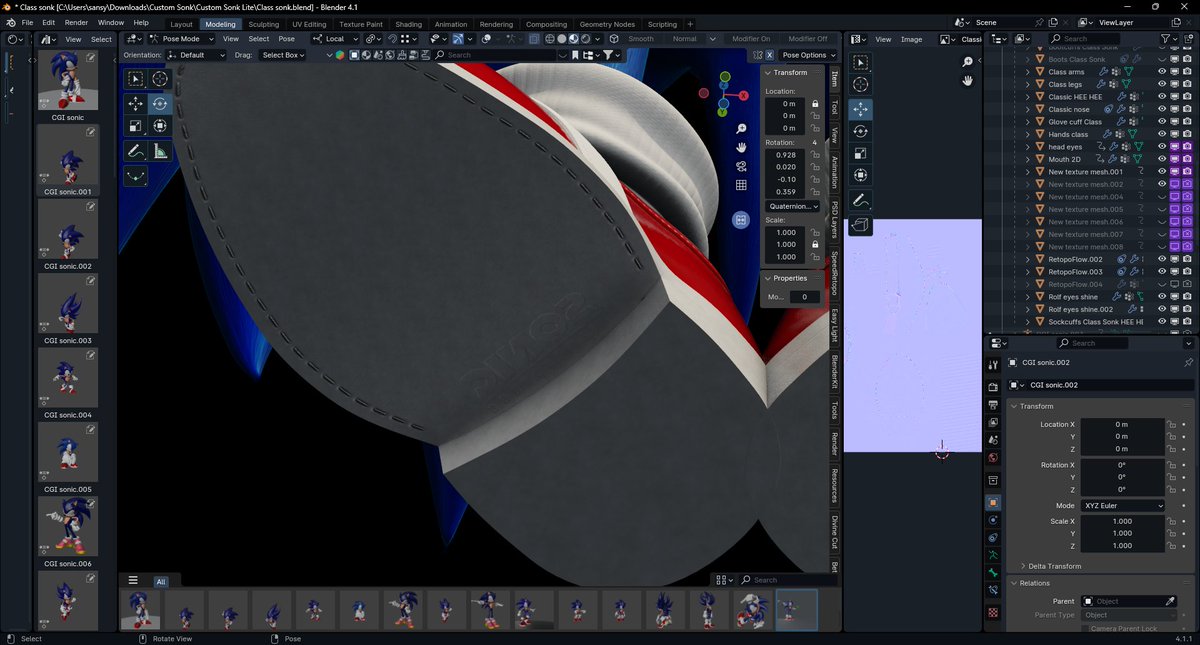Click the Normal button
1200x645 pixels.
[685, 39]
